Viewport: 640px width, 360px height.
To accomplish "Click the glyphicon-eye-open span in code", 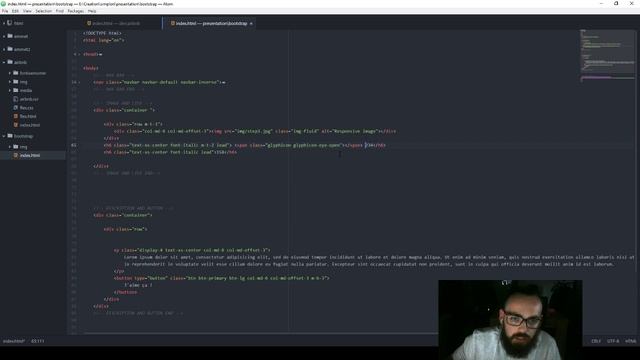I will click(298, 145).
